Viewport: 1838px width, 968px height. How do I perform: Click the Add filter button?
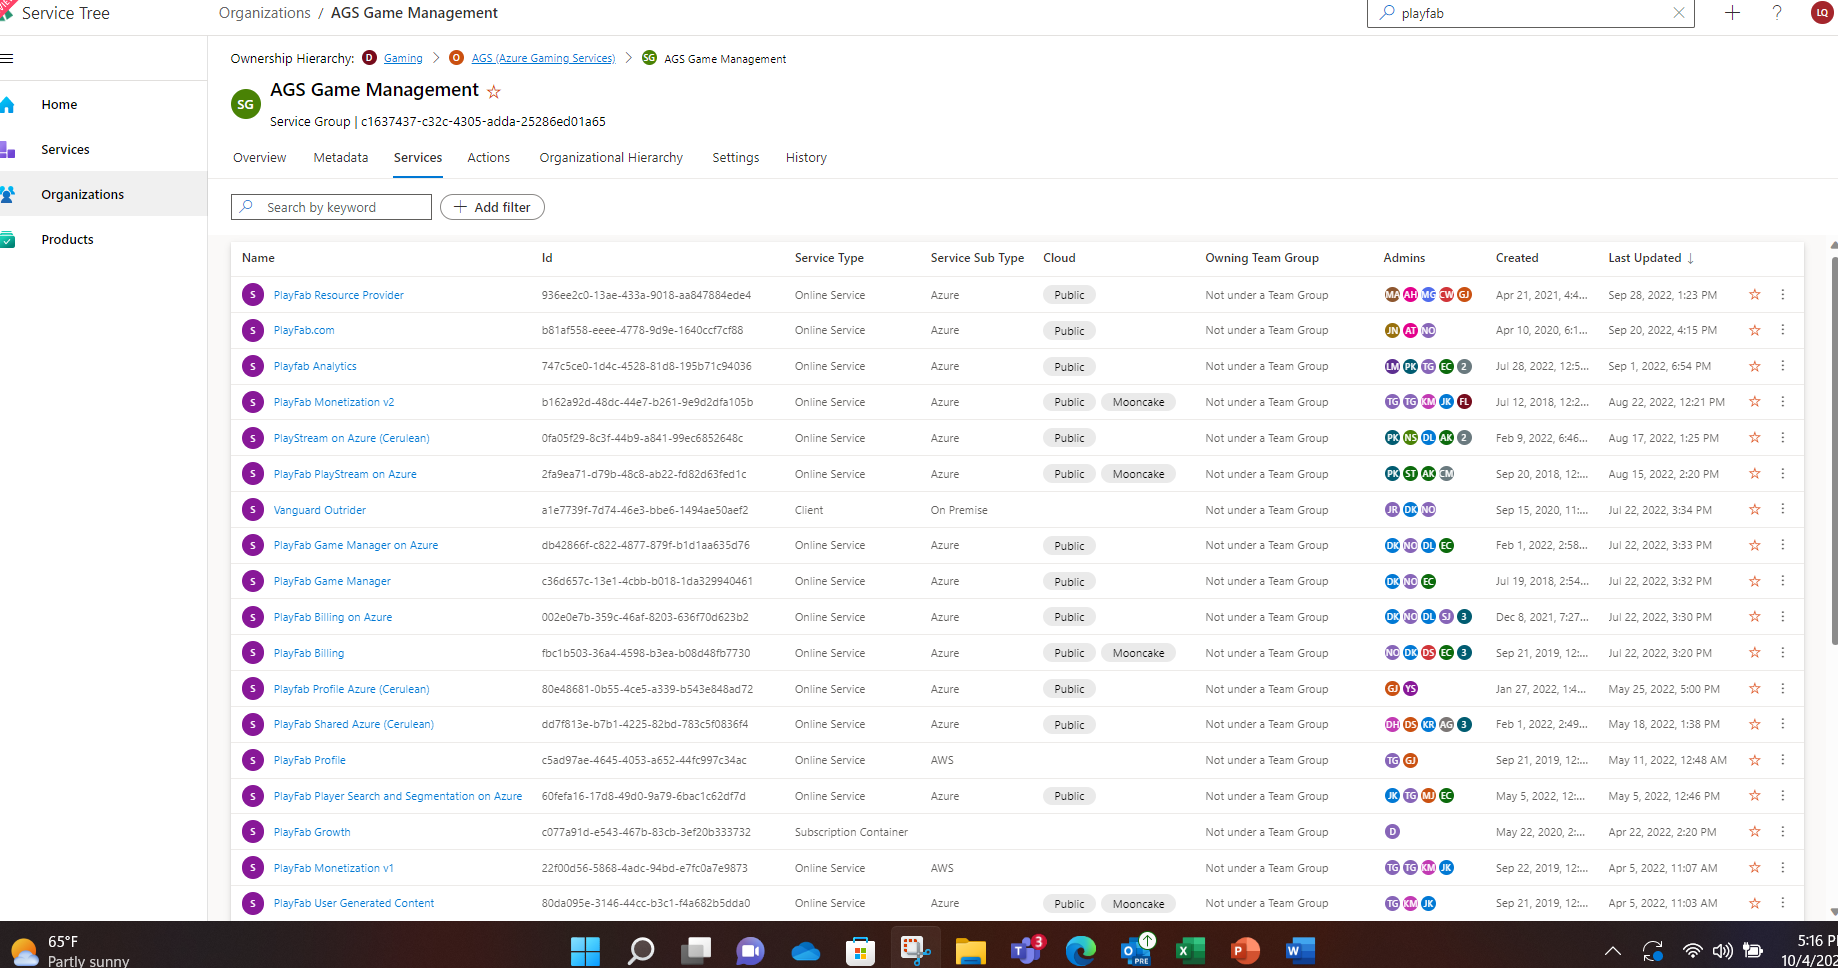coord(492,207)
